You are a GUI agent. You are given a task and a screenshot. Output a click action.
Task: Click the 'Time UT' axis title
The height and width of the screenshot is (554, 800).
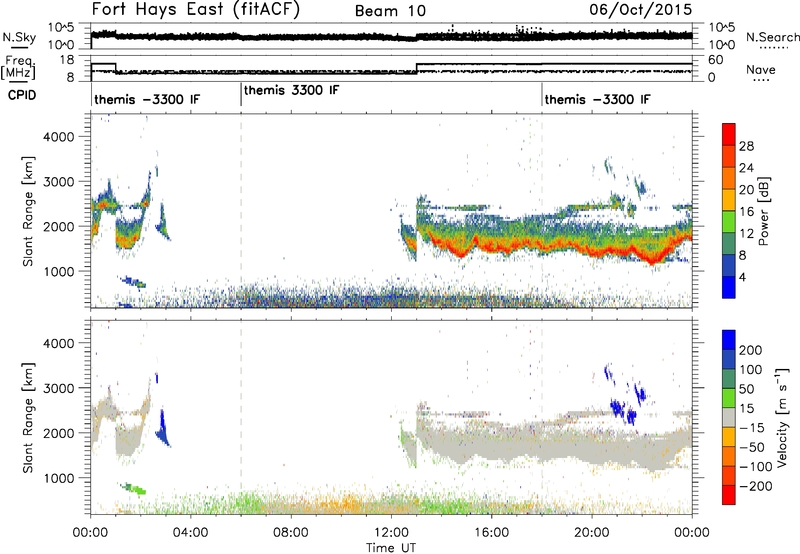pos(391,547)
